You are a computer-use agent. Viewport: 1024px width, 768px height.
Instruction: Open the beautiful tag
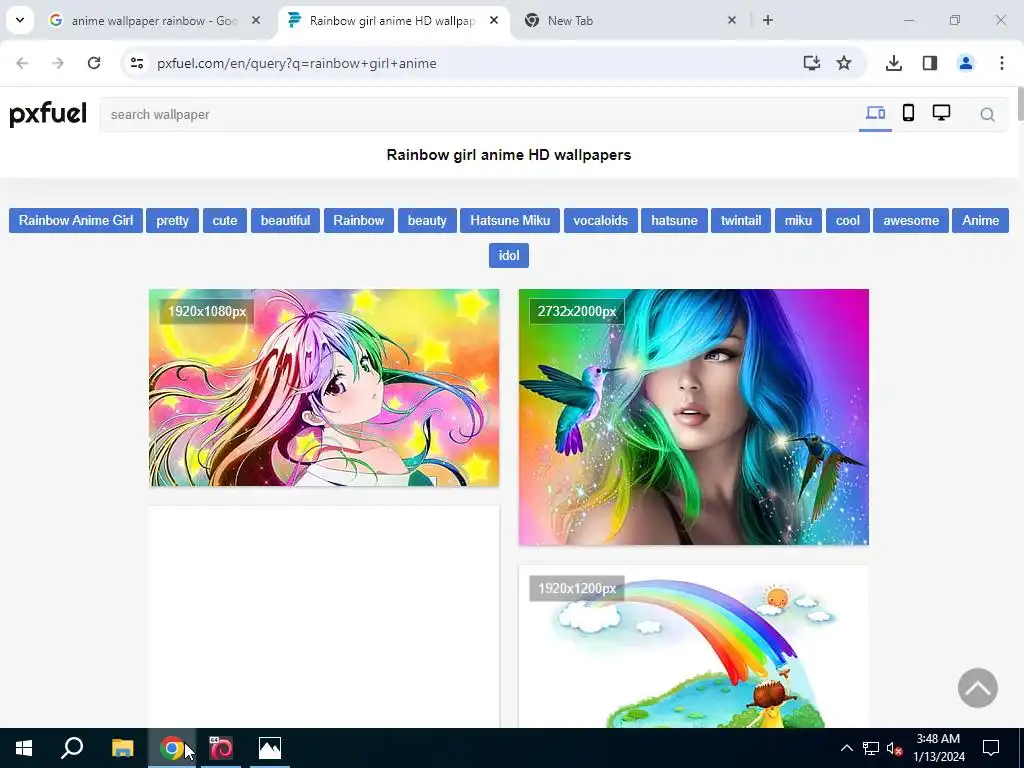click(285, 220)
